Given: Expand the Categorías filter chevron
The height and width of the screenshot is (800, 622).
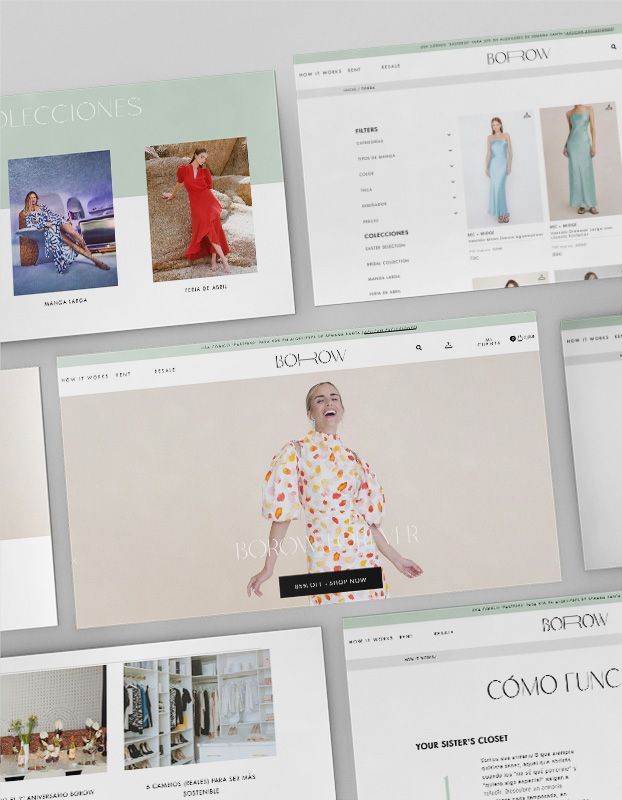Looking at the screenshot, I should coord(449,135).
